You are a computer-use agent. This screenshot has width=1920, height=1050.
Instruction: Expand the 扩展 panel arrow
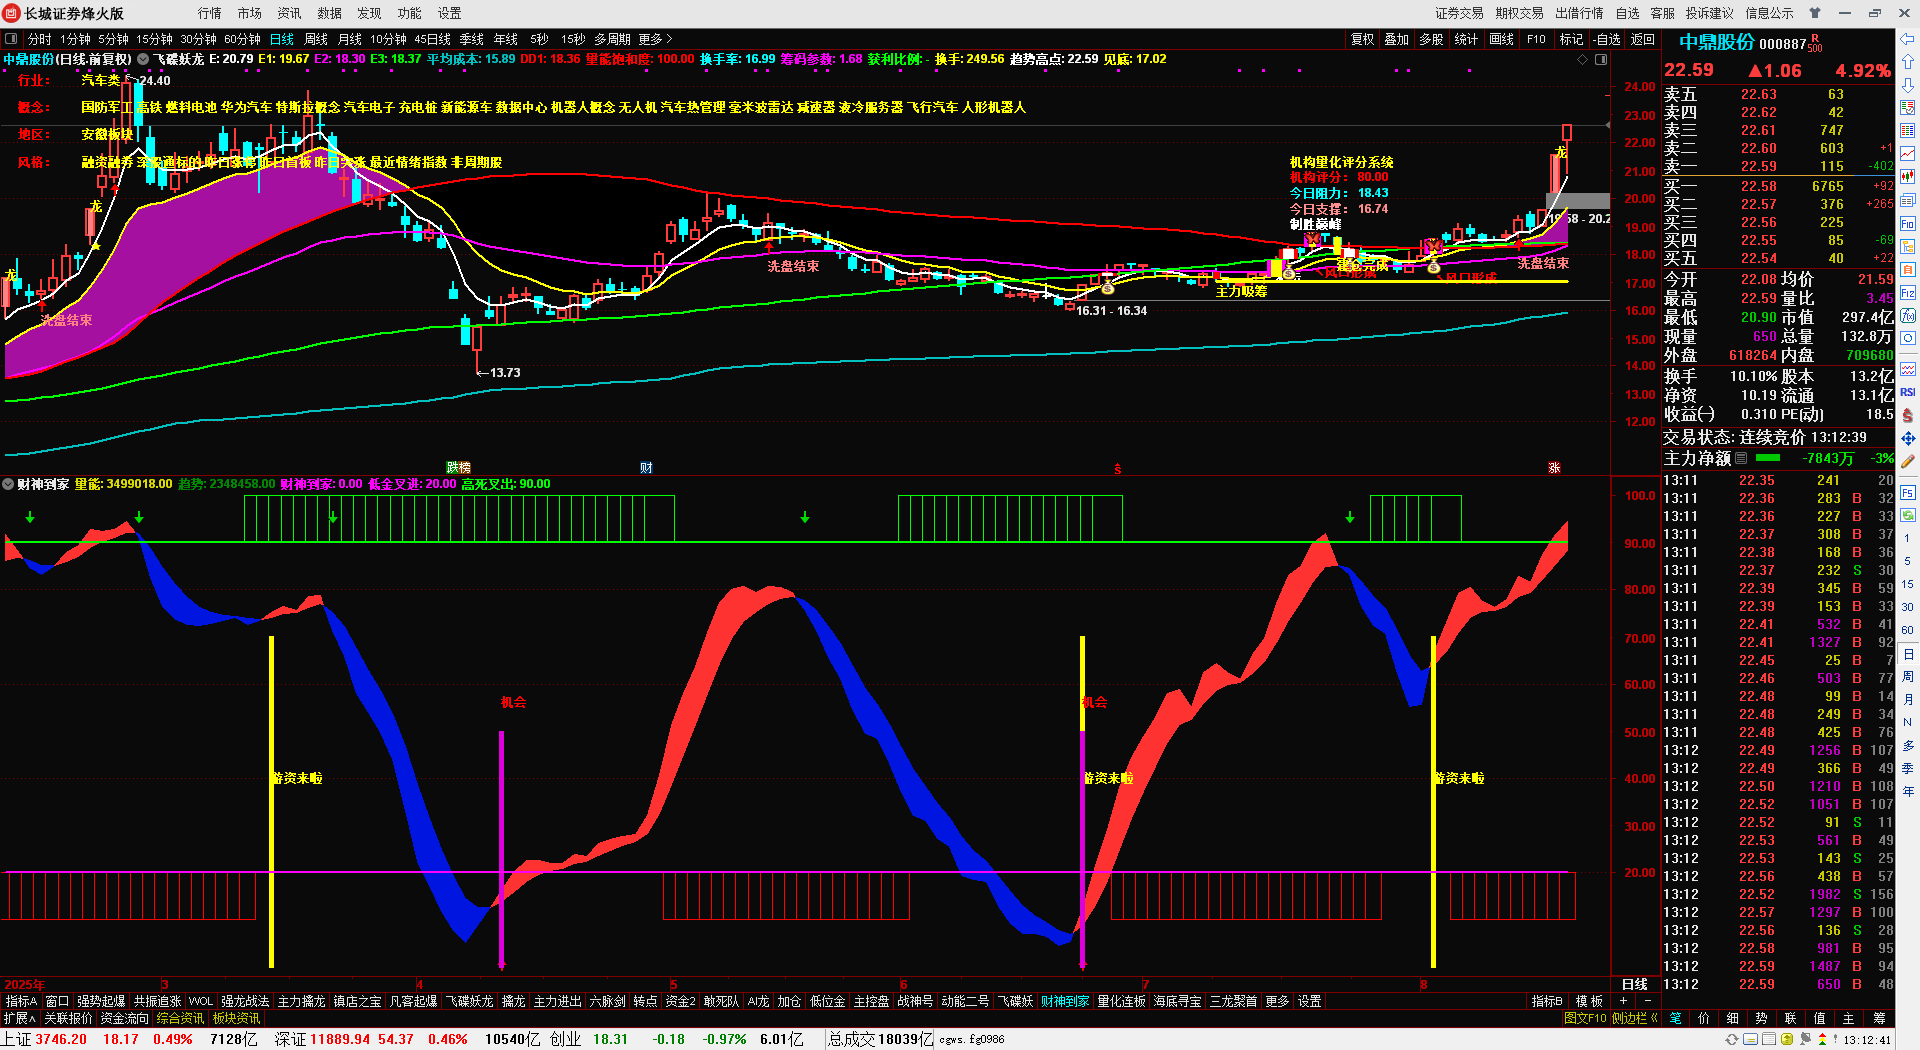pyautogui.click(x=19, y=1018)
